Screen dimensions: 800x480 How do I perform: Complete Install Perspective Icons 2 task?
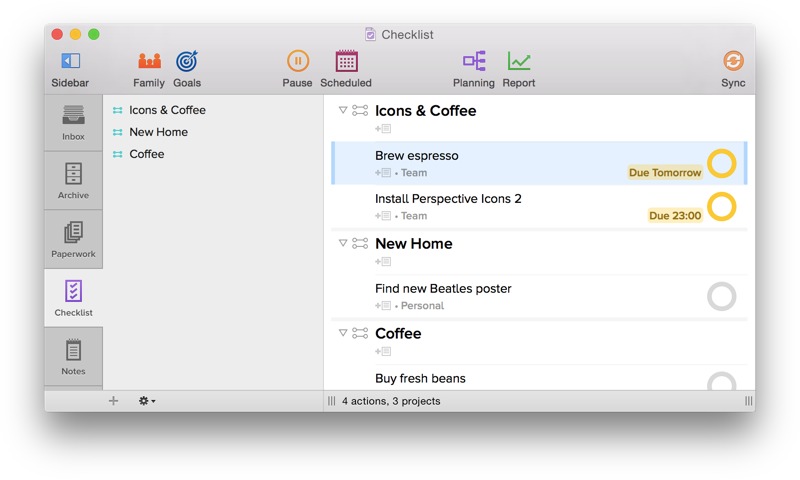[x=721, y=206]
